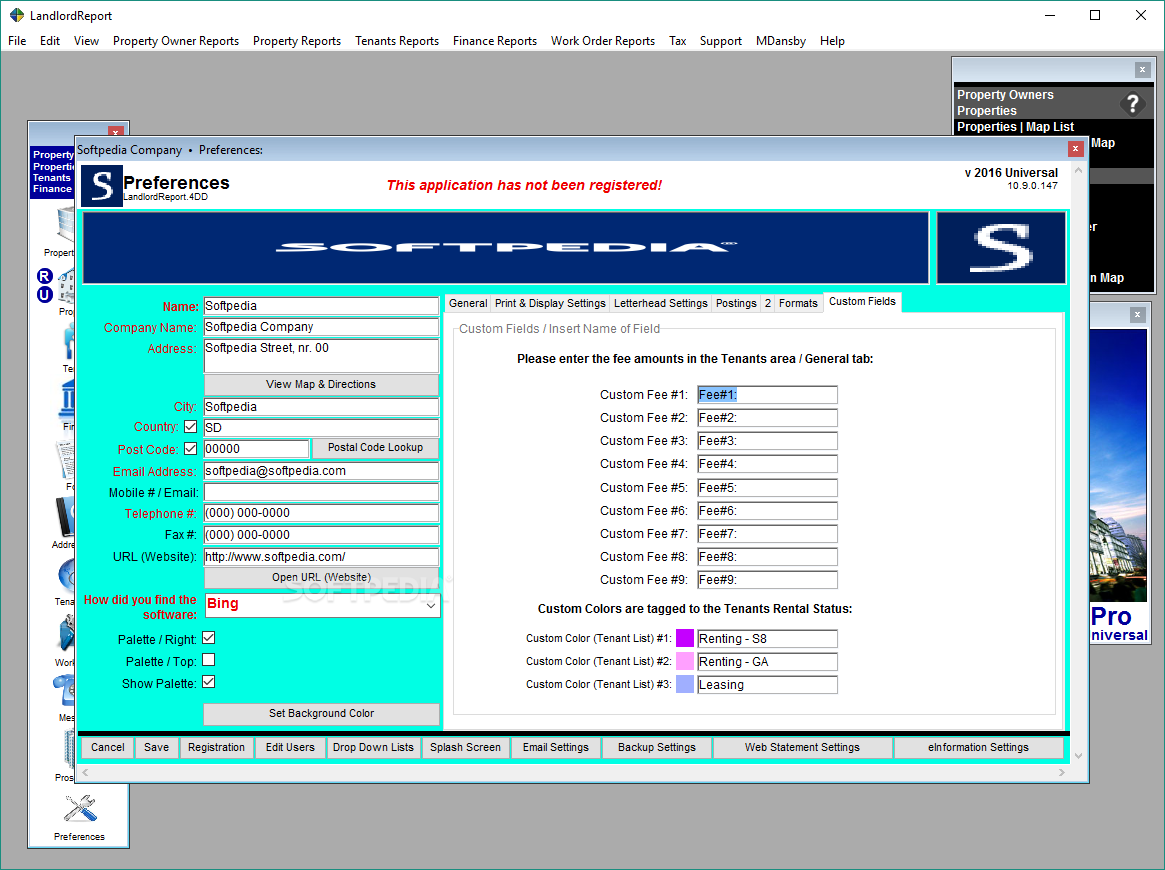Click the View Map & Directions button

(321, 385)
